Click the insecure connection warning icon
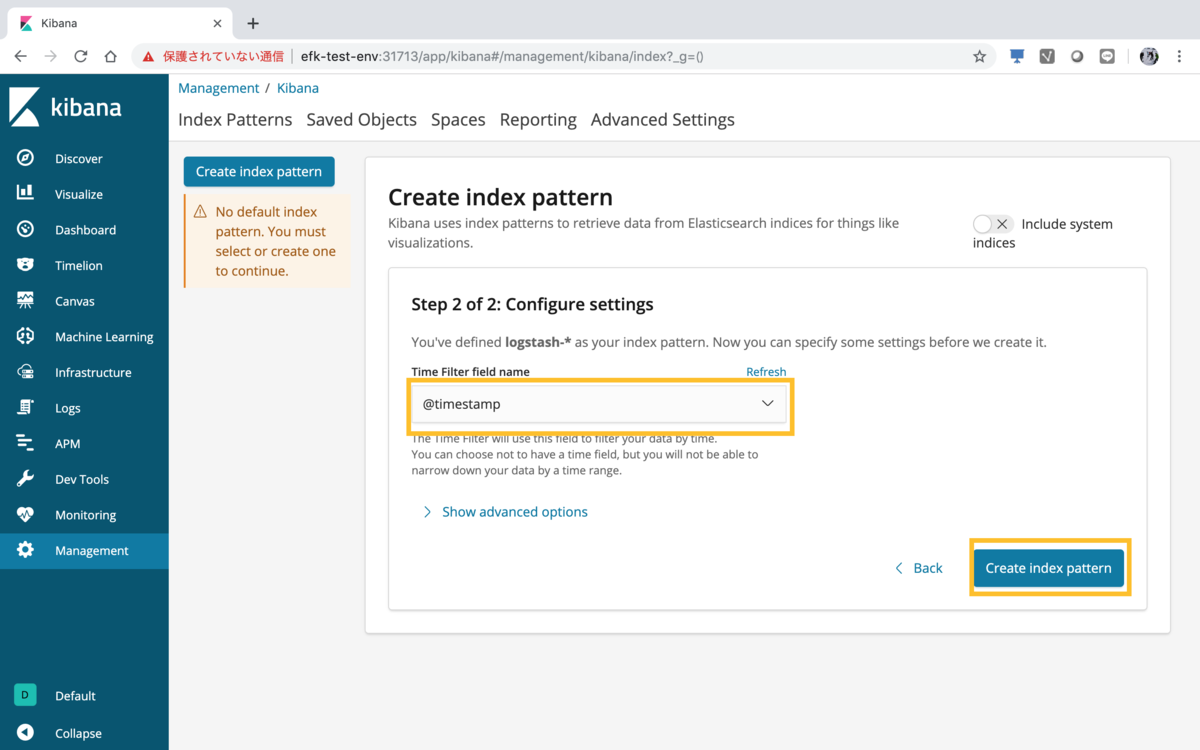1200x750 pixels. click(x=148, y=57)
